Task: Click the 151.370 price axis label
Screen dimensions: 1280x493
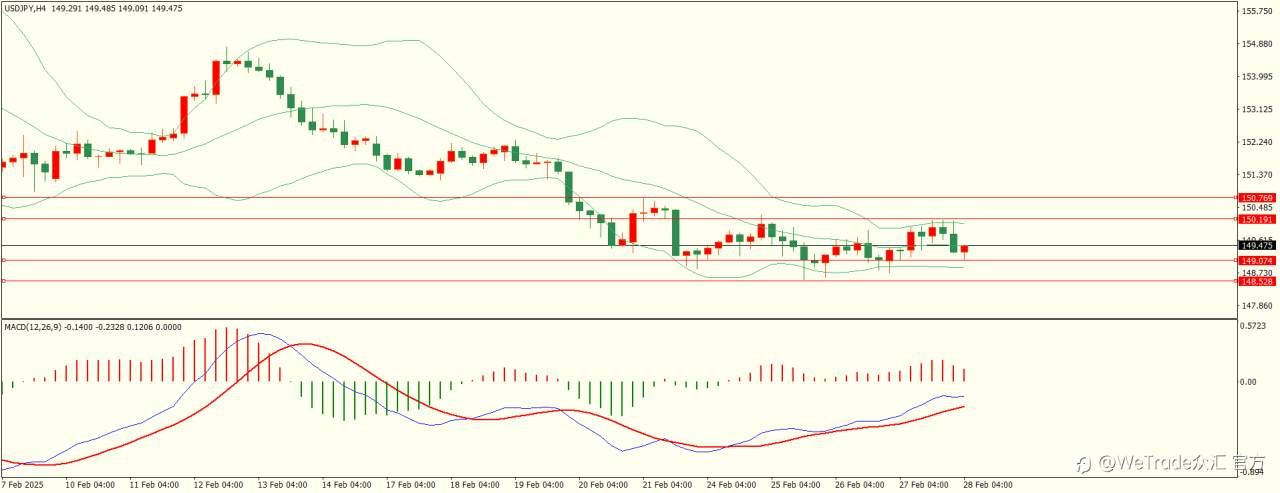Action: point(1256,175)
